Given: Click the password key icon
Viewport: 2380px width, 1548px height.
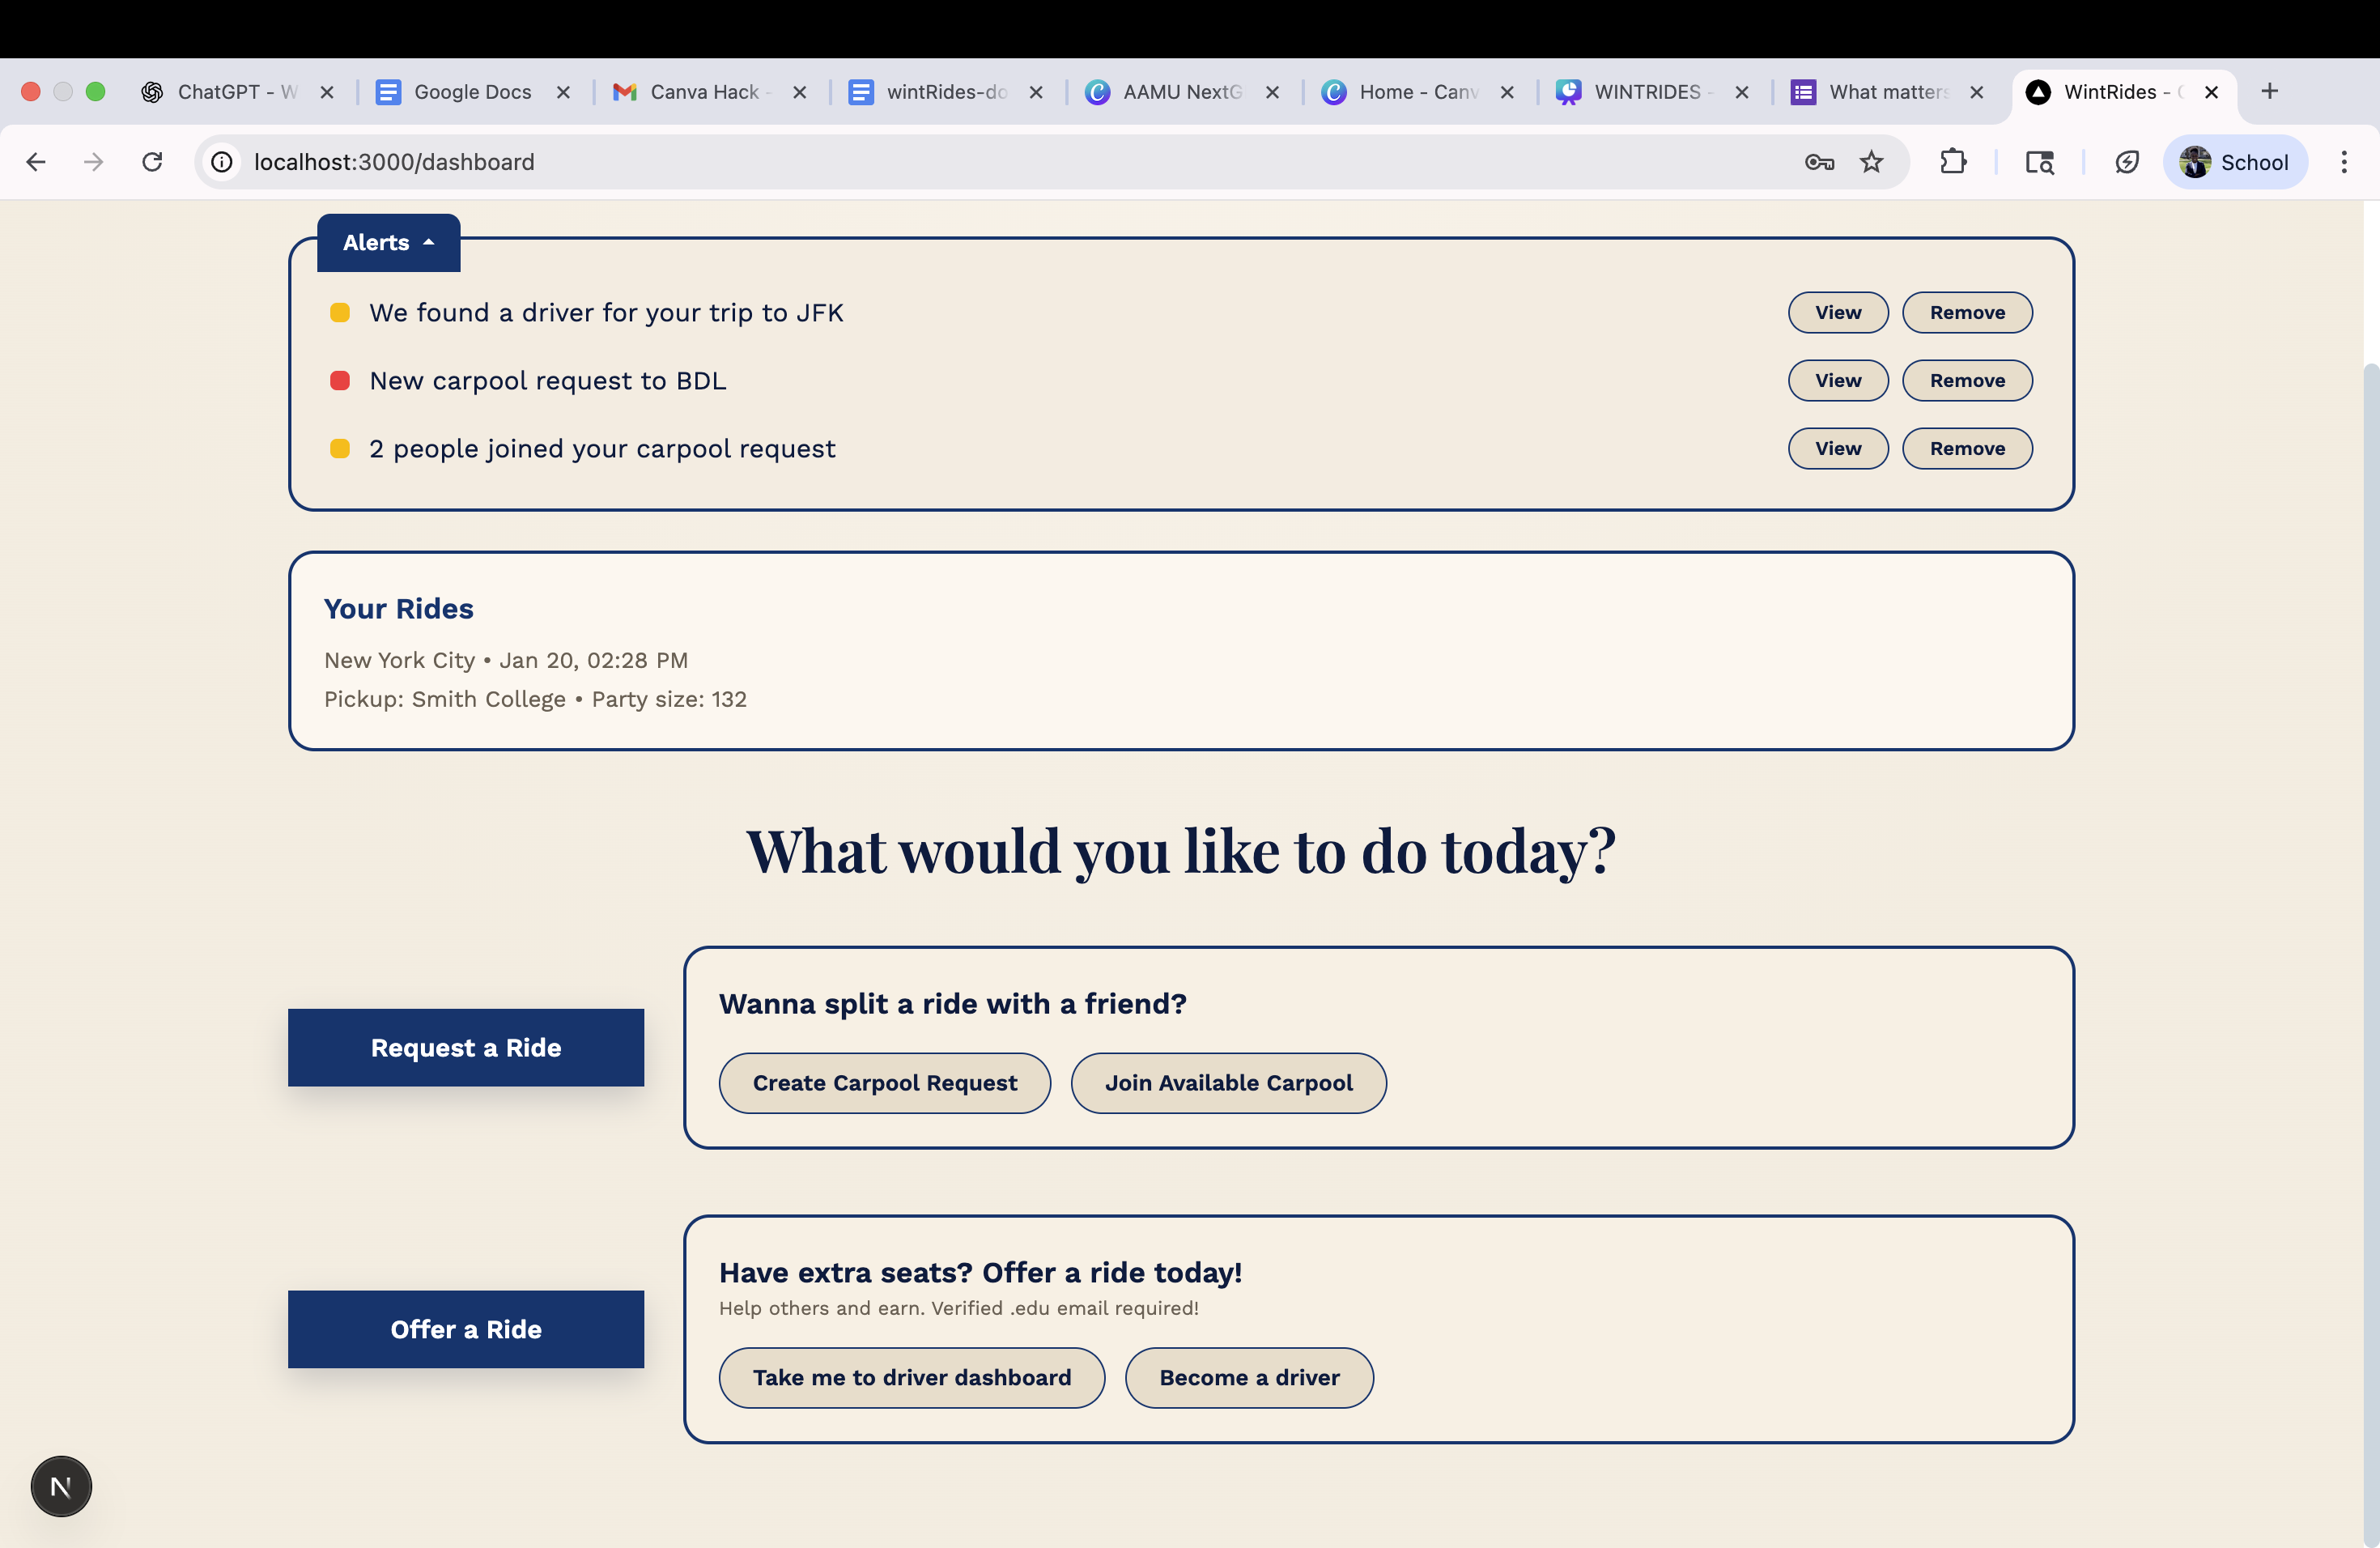Looking at the screenshot, I should (1819, 162).
